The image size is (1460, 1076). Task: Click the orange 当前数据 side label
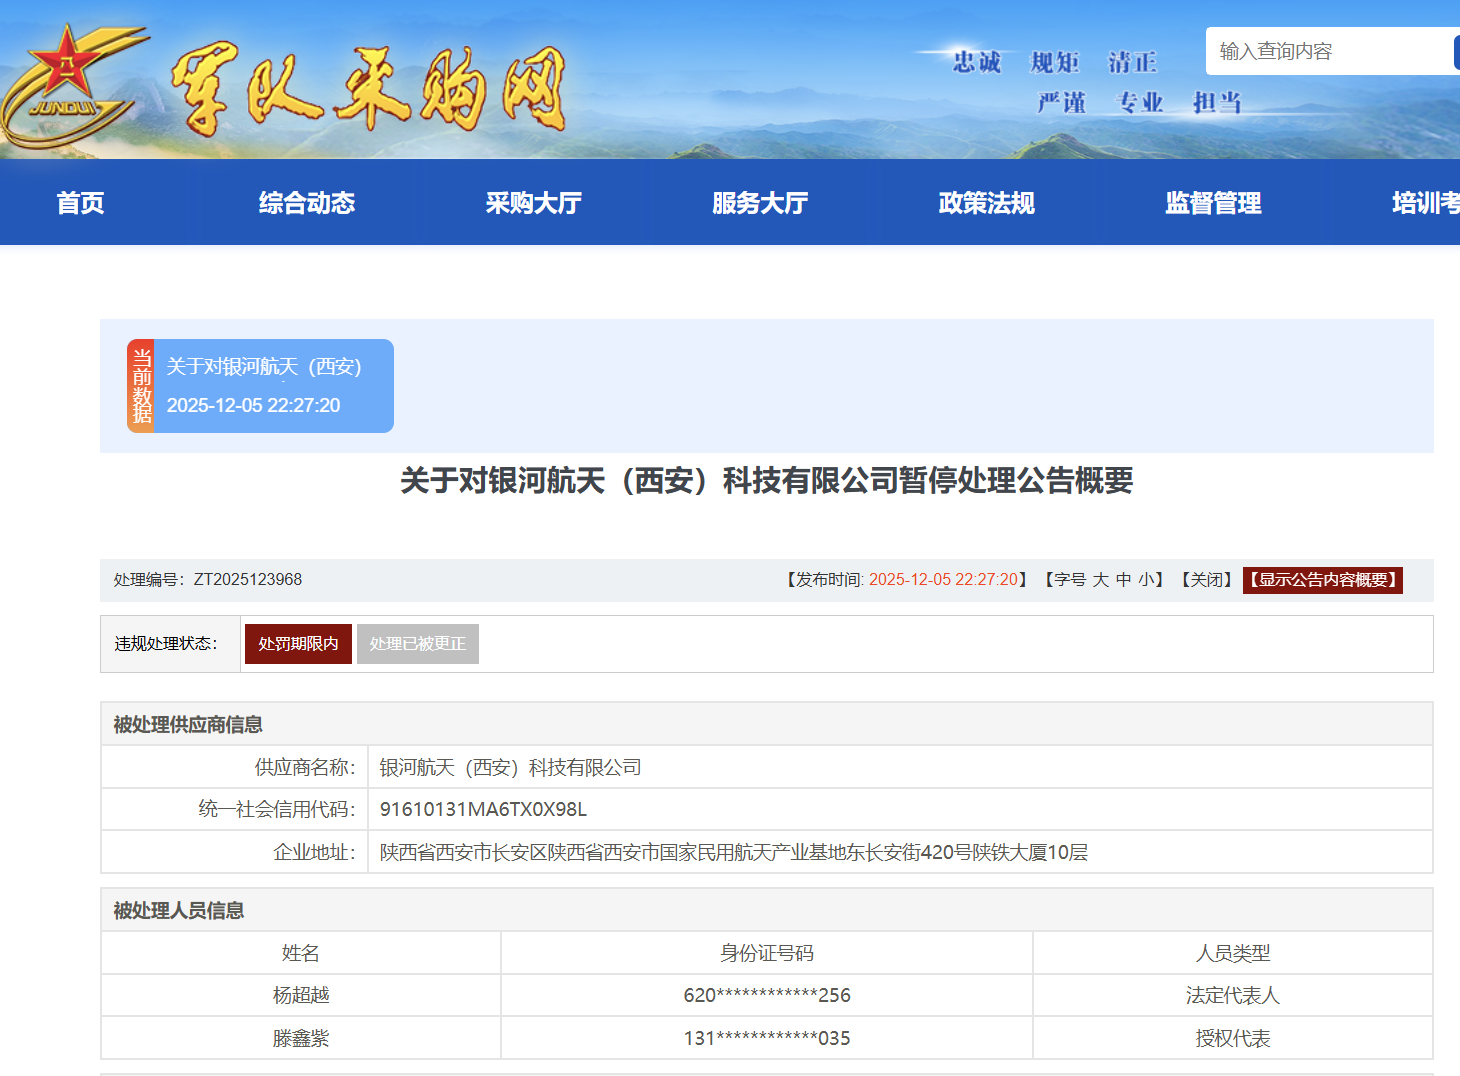(141, 386)
